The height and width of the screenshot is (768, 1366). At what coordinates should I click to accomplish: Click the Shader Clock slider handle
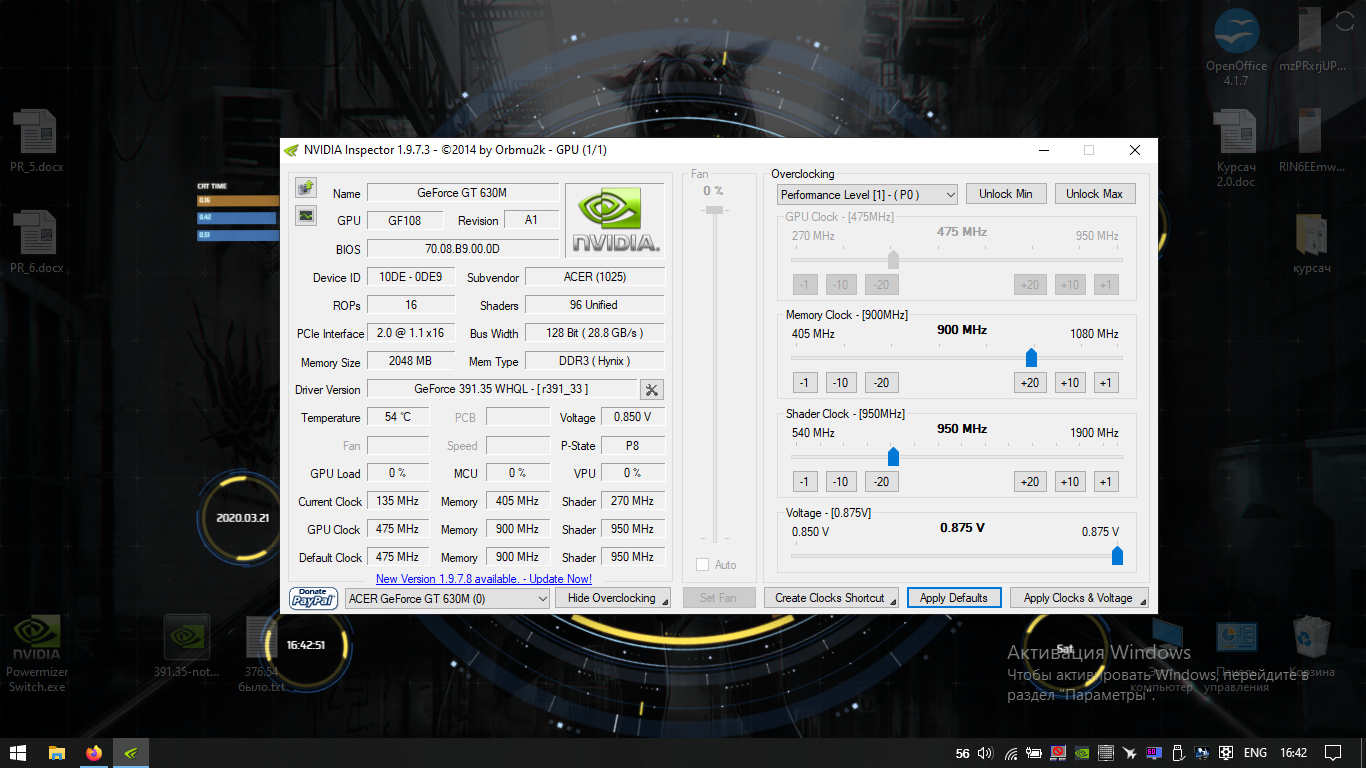point(894,457)
